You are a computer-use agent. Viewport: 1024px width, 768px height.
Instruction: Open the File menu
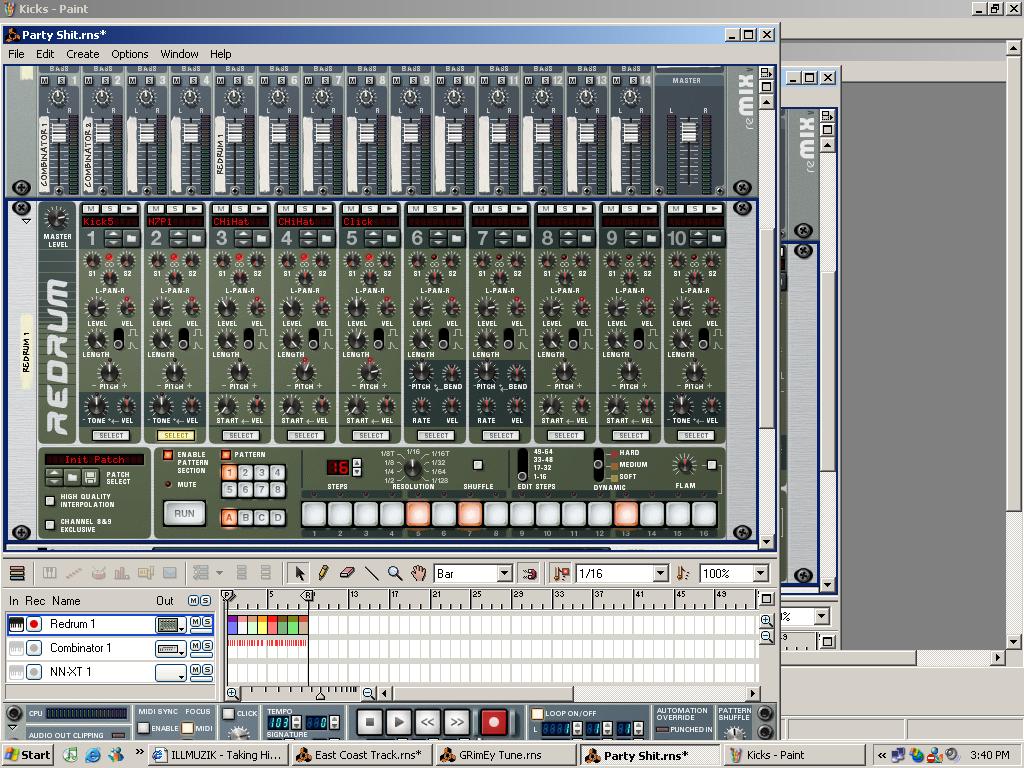point(16,54)
